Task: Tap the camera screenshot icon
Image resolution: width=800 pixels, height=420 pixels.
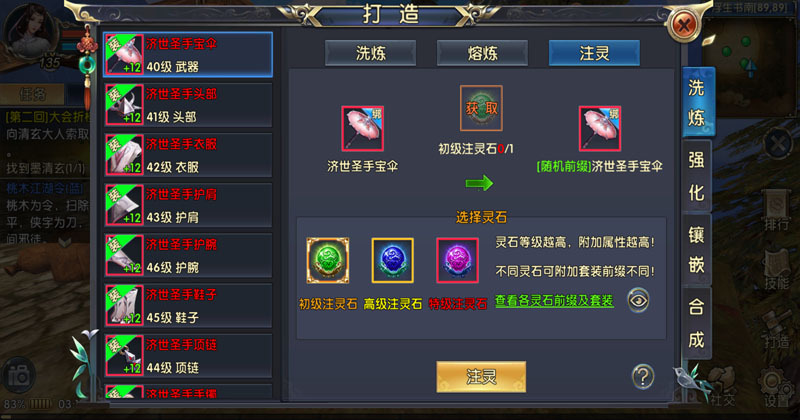Action: coord(18,377)
